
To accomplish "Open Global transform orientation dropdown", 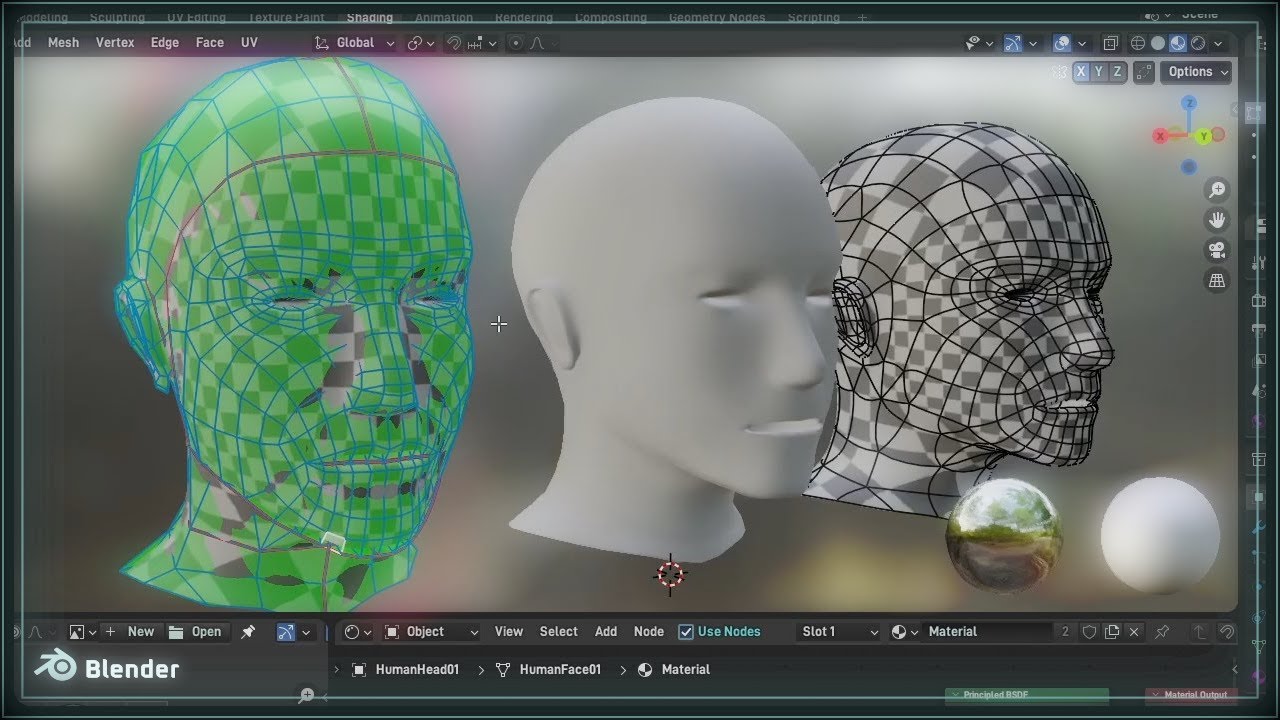I will tap(355, 43).
